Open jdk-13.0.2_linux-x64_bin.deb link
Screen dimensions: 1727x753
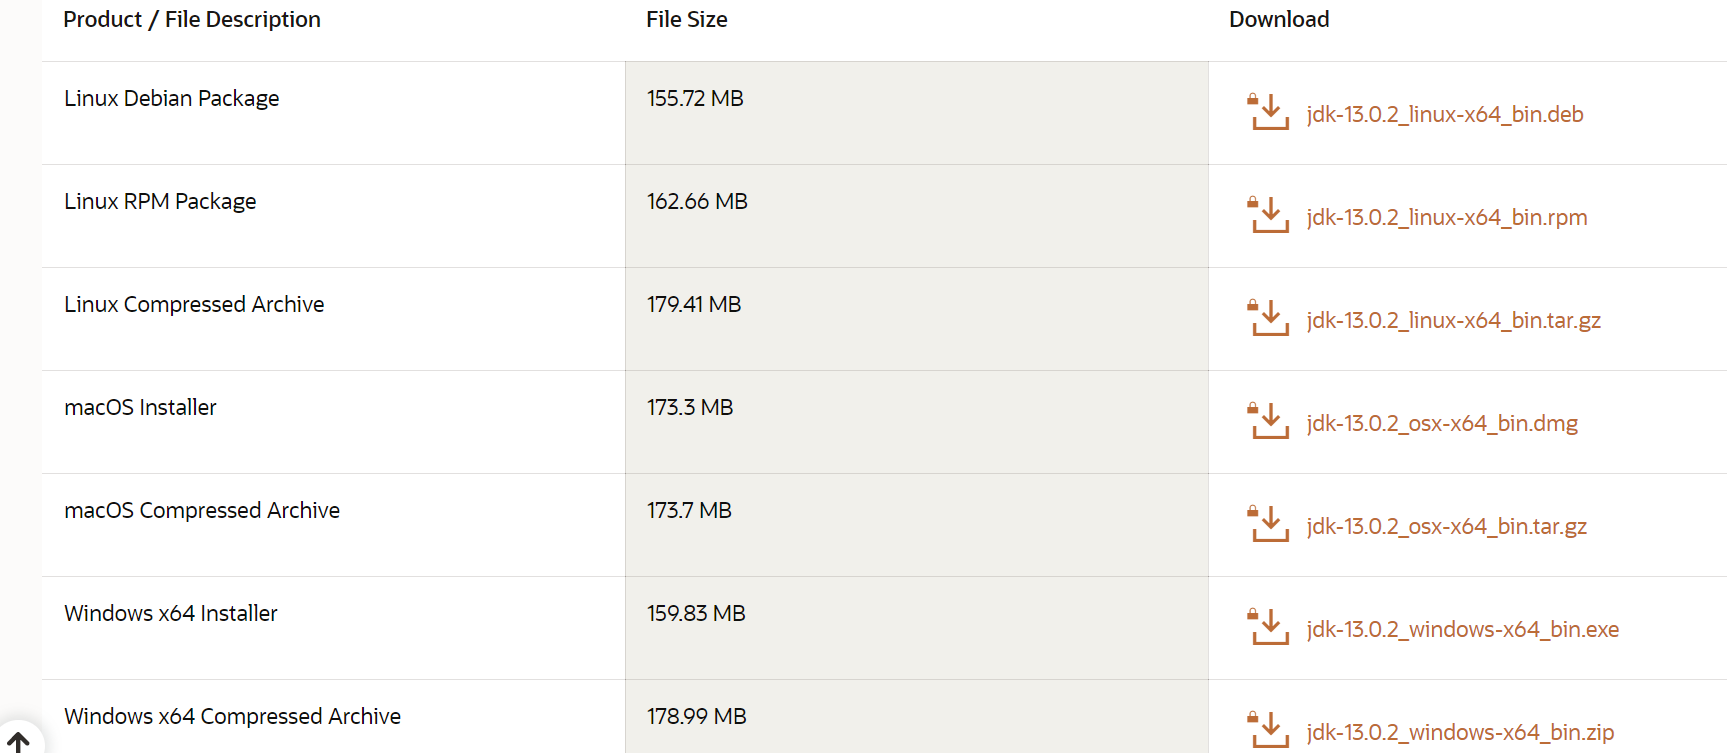click(1444, 114)
